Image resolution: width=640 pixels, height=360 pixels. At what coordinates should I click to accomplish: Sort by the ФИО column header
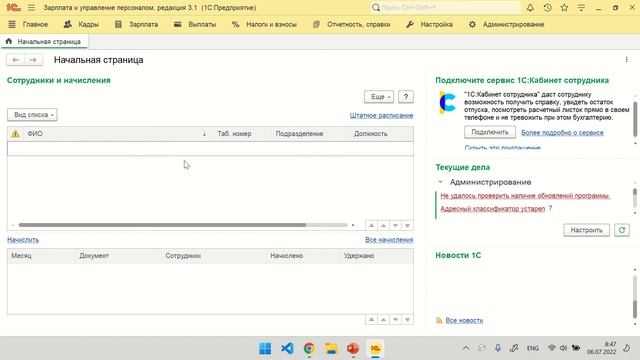tap(35, 134)
